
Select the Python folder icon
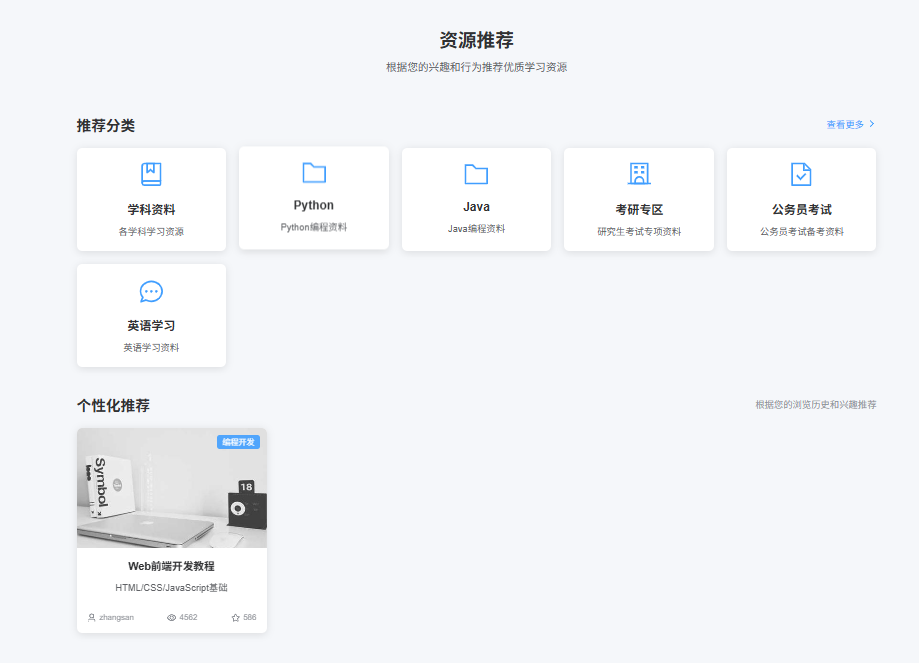click(x=313, y=172)
